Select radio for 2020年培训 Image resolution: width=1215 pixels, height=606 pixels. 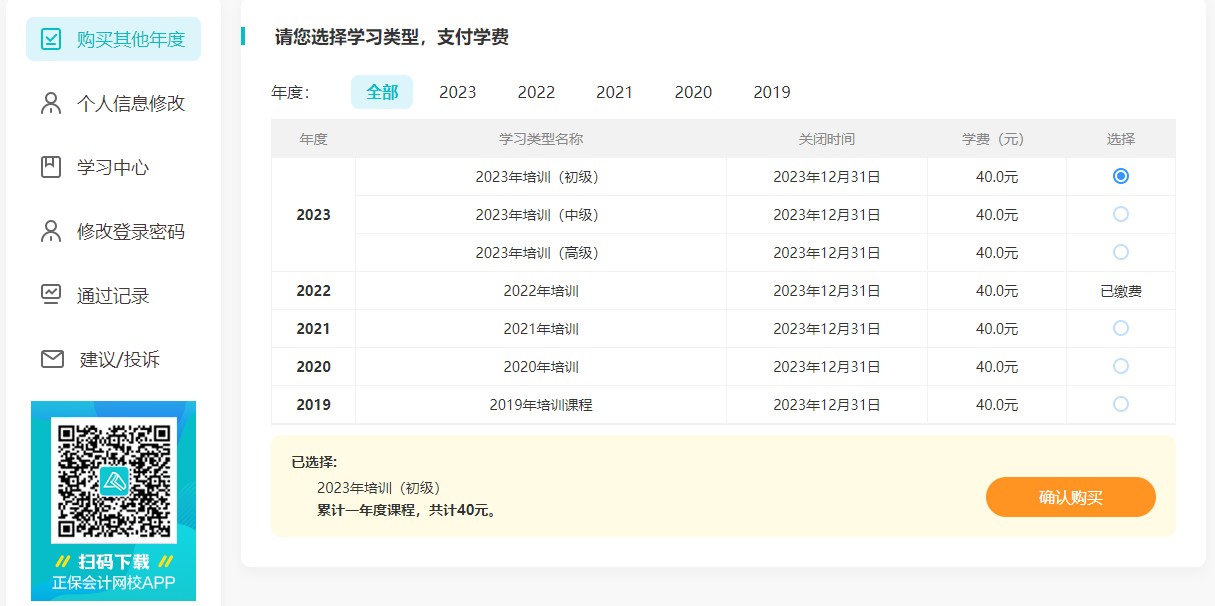[1121, 366]
